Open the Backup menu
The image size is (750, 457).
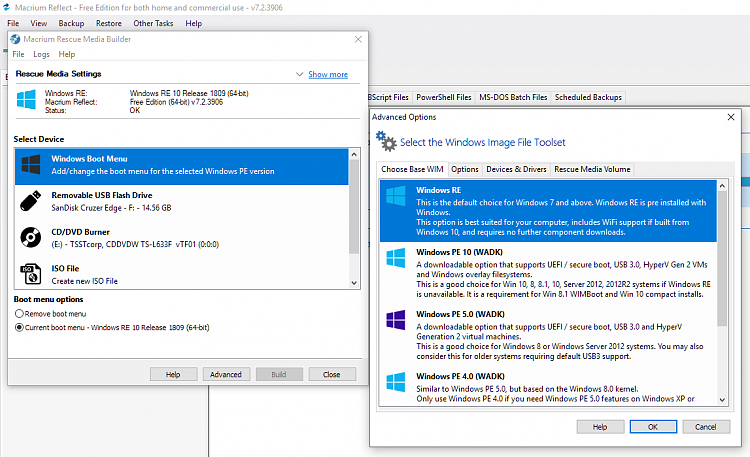pos(71,23)
